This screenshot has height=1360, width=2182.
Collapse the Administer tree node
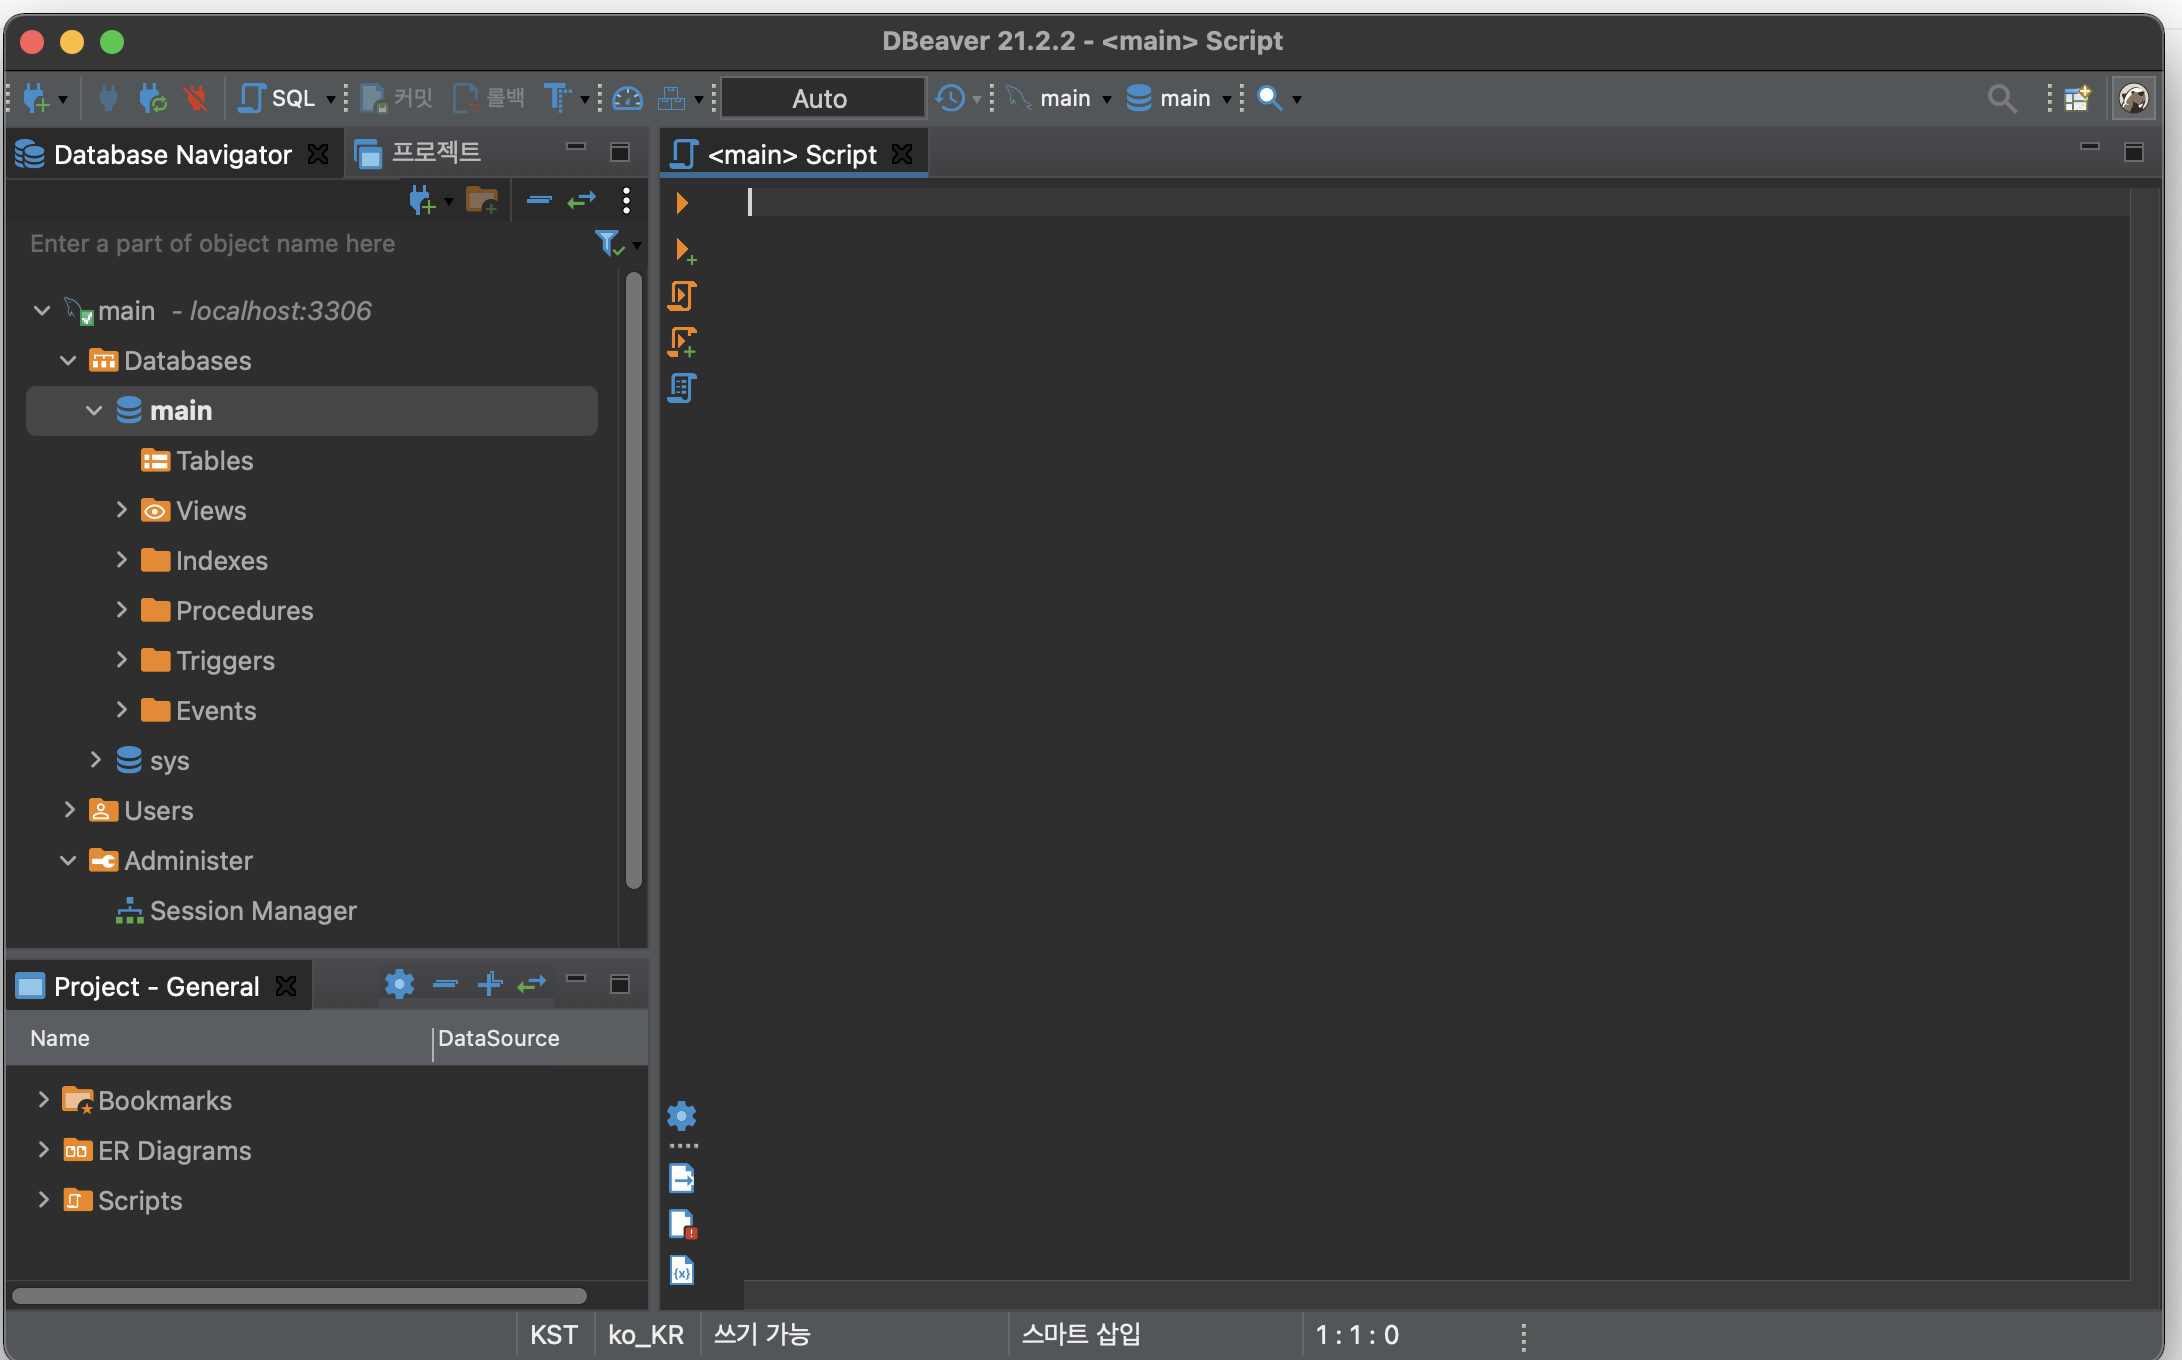point(68,860)
